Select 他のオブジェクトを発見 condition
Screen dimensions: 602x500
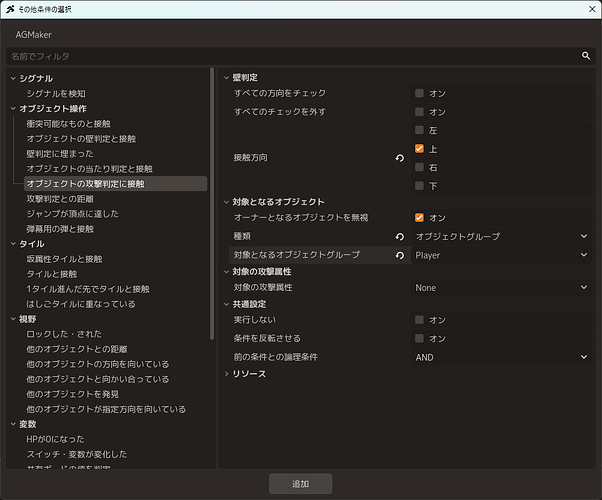(73, 394)
